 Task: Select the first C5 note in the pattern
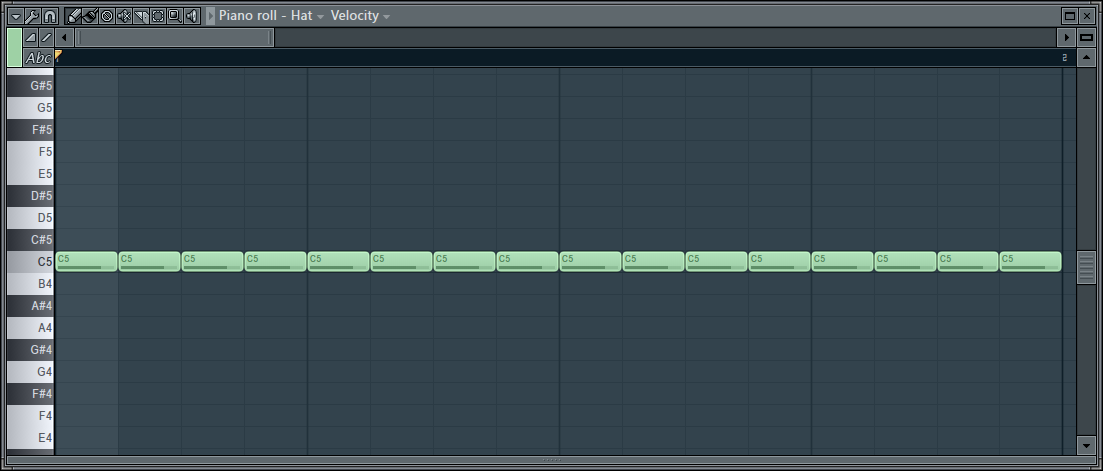coord(87,262)
